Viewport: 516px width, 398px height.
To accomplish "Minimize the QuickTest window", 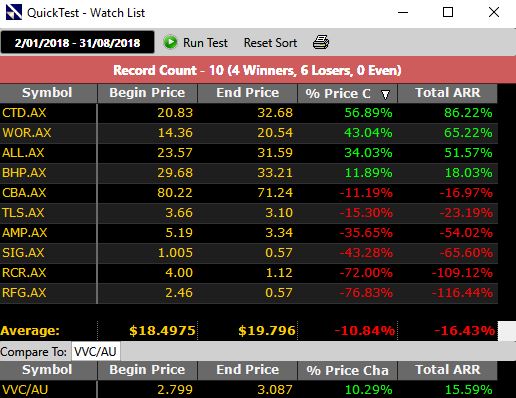I will pyautogui.click(x=403, y=12).
